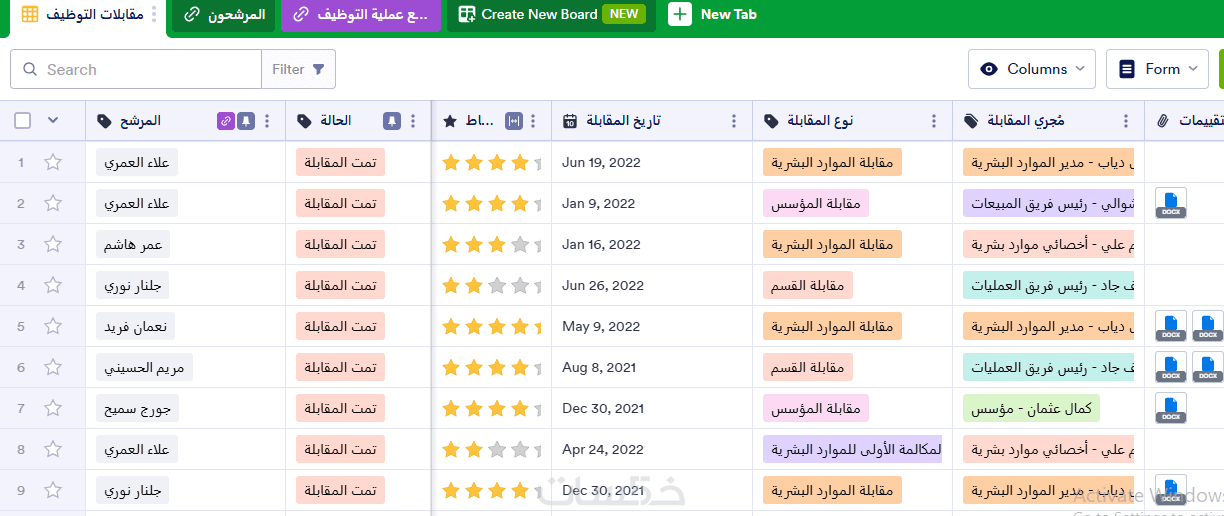
Task: Toggle the favorite star for row 6
Action: coord(53,367)
